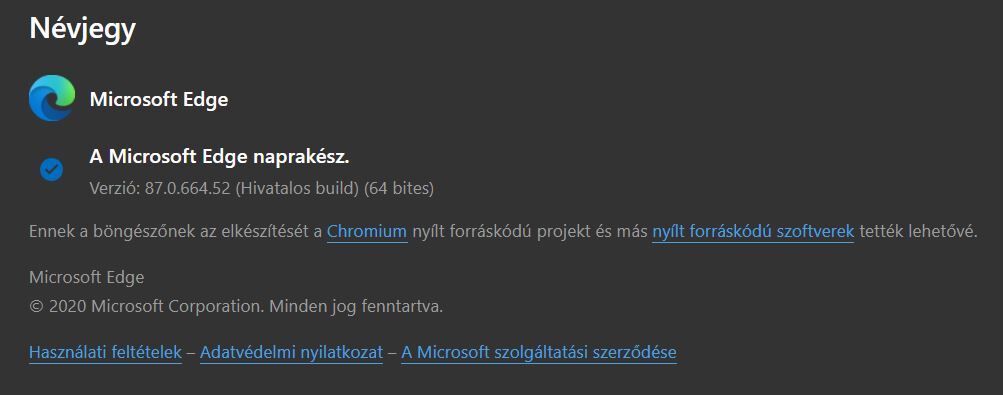Click the 'A Microsoft Edge naprakész.' status text
Viewport: 1003px width, 395px height.
(x=219, y=157)
